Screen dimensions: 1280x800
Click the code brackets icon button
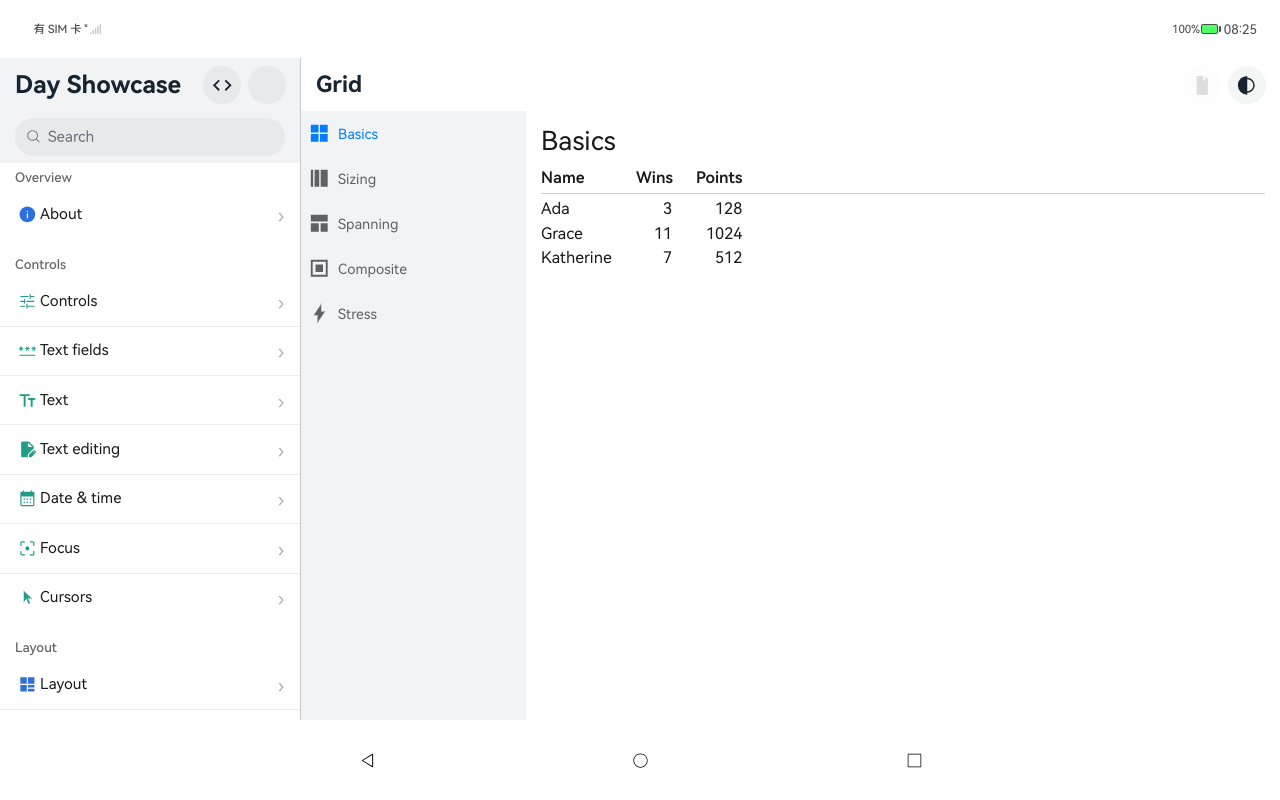(222, 85)
